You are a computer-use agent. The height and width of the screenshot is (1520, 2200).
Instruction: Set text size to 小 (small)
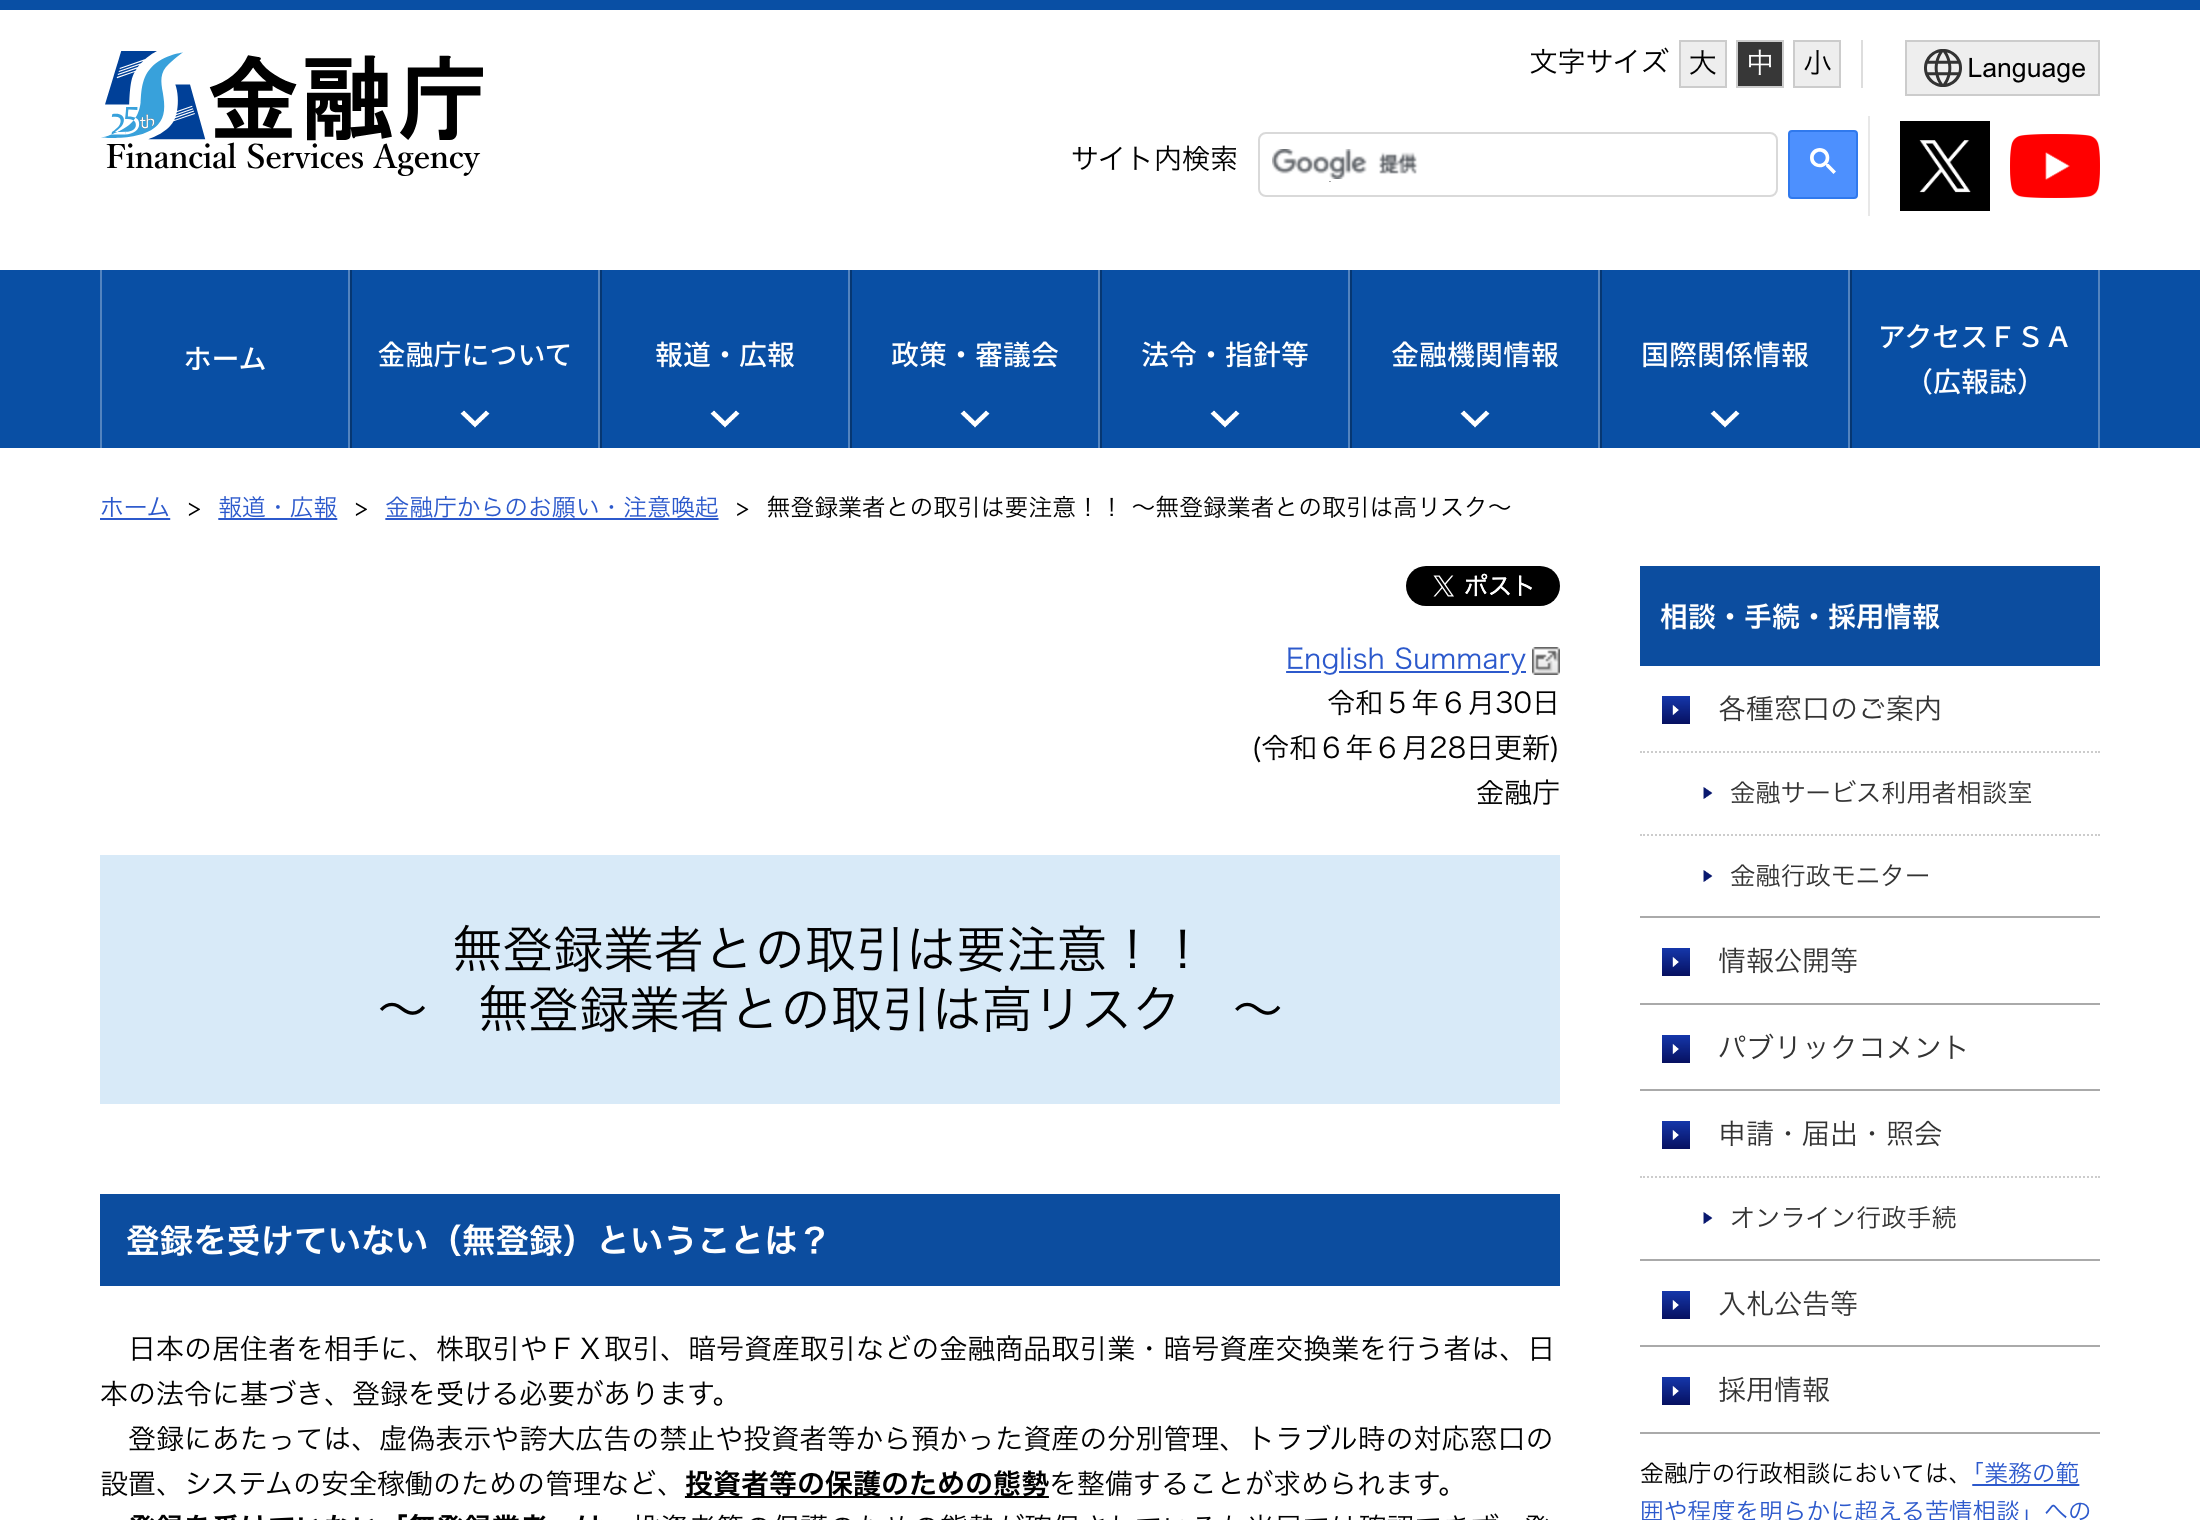coord(1817,64)
